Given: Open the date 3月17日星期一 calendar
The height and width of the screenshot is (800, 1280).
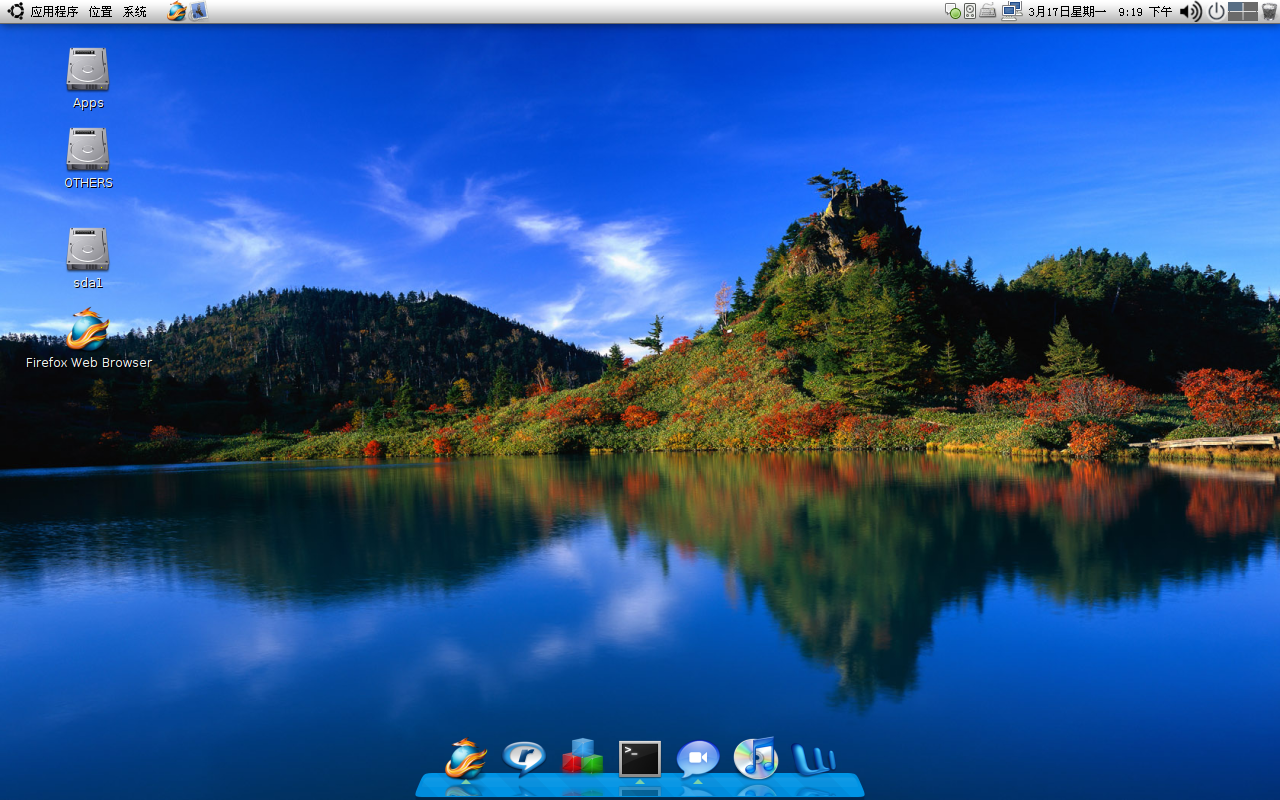Looking at the screenshot, I should [x=1067, y=12].
